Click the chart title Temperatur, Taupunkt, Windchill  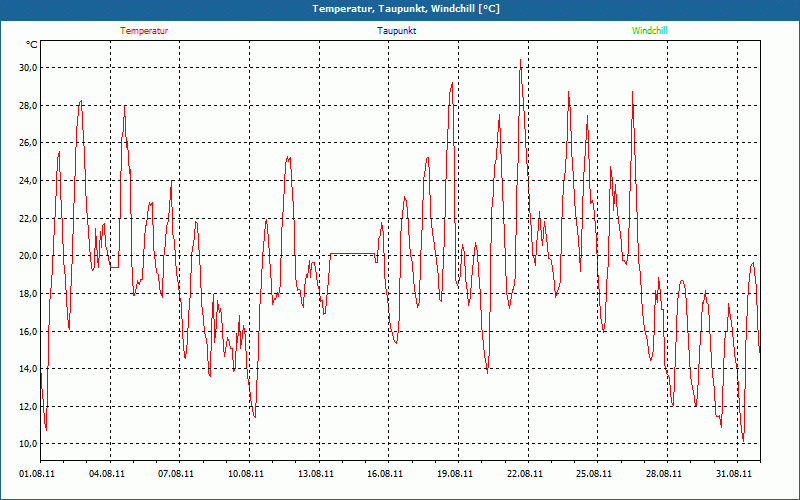click(406, 9)
